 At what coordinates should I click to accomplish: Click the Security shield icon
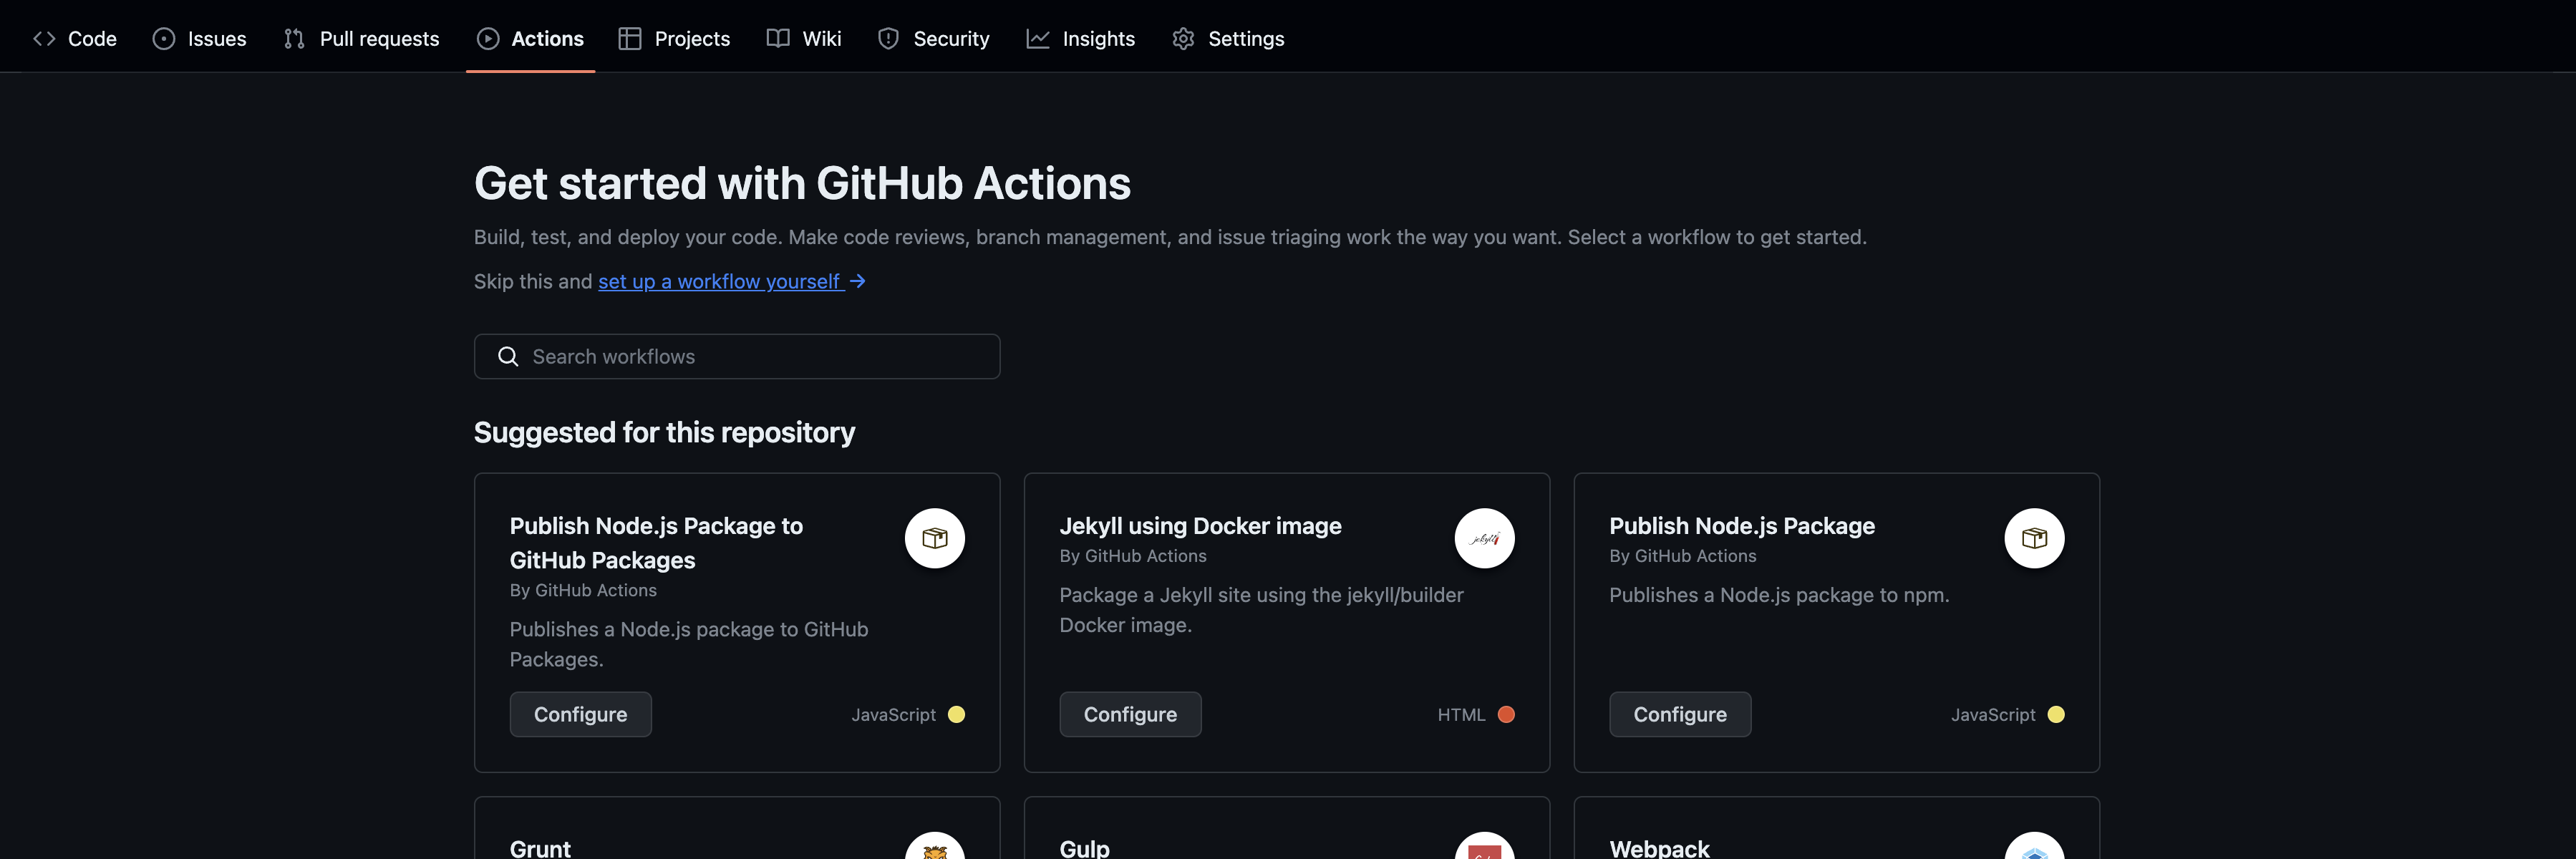tap(888, 39)
